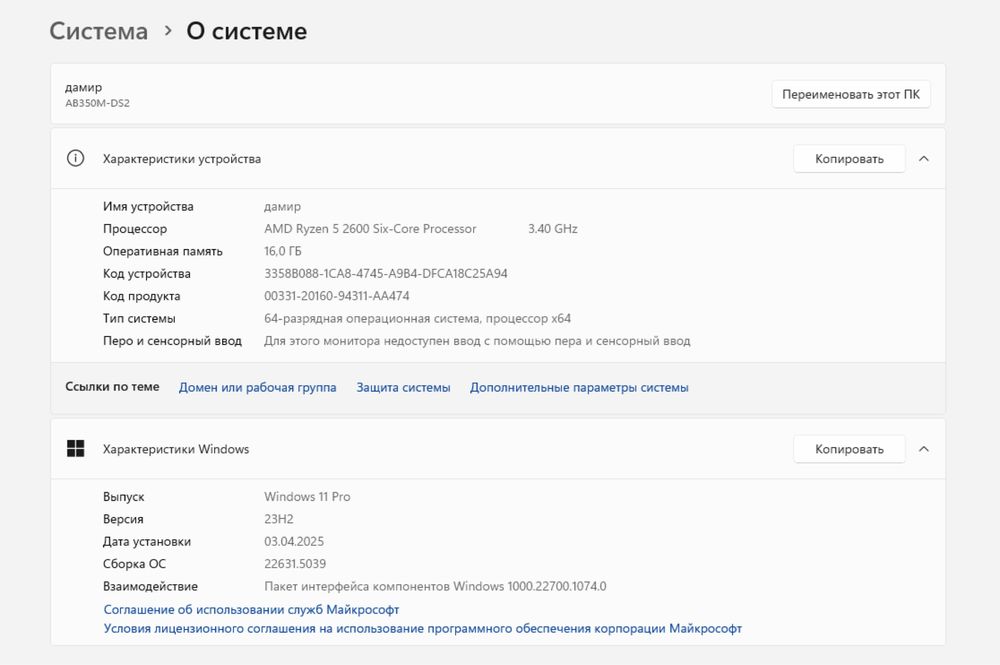Image resolution: width=1000 pixels, height=665 pixels.
Task: Click the Код устройства label
Action: [147, 274]
